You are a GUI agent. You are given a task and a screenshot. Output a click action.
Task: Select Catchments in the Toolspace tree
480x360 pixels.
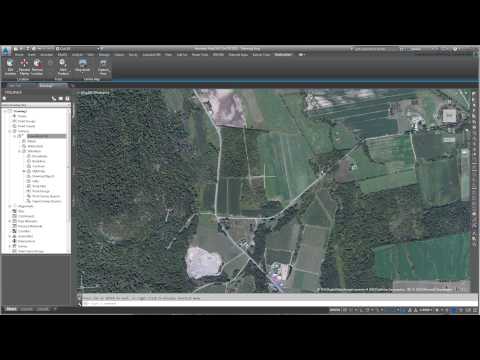(26, 216)
